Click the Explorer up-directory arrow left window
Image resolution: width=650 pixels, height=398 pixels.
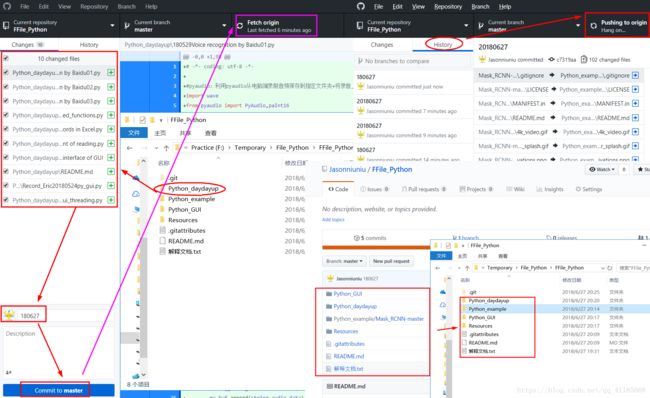tap(166, 148)
